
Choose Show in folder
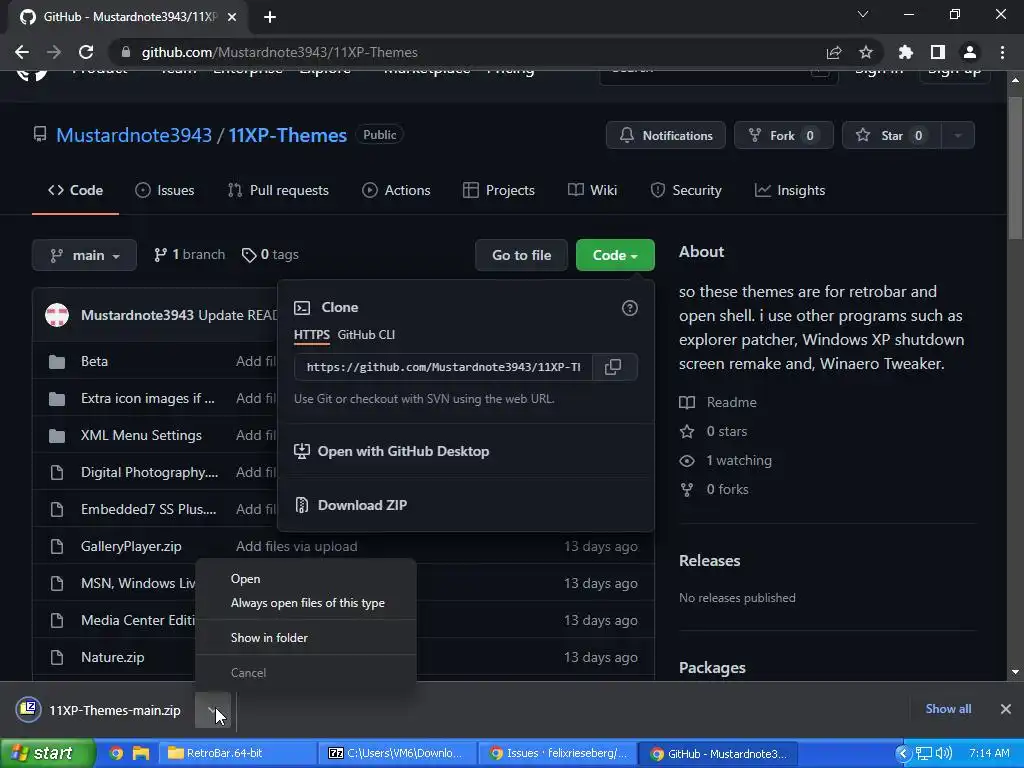coord(306,638)
